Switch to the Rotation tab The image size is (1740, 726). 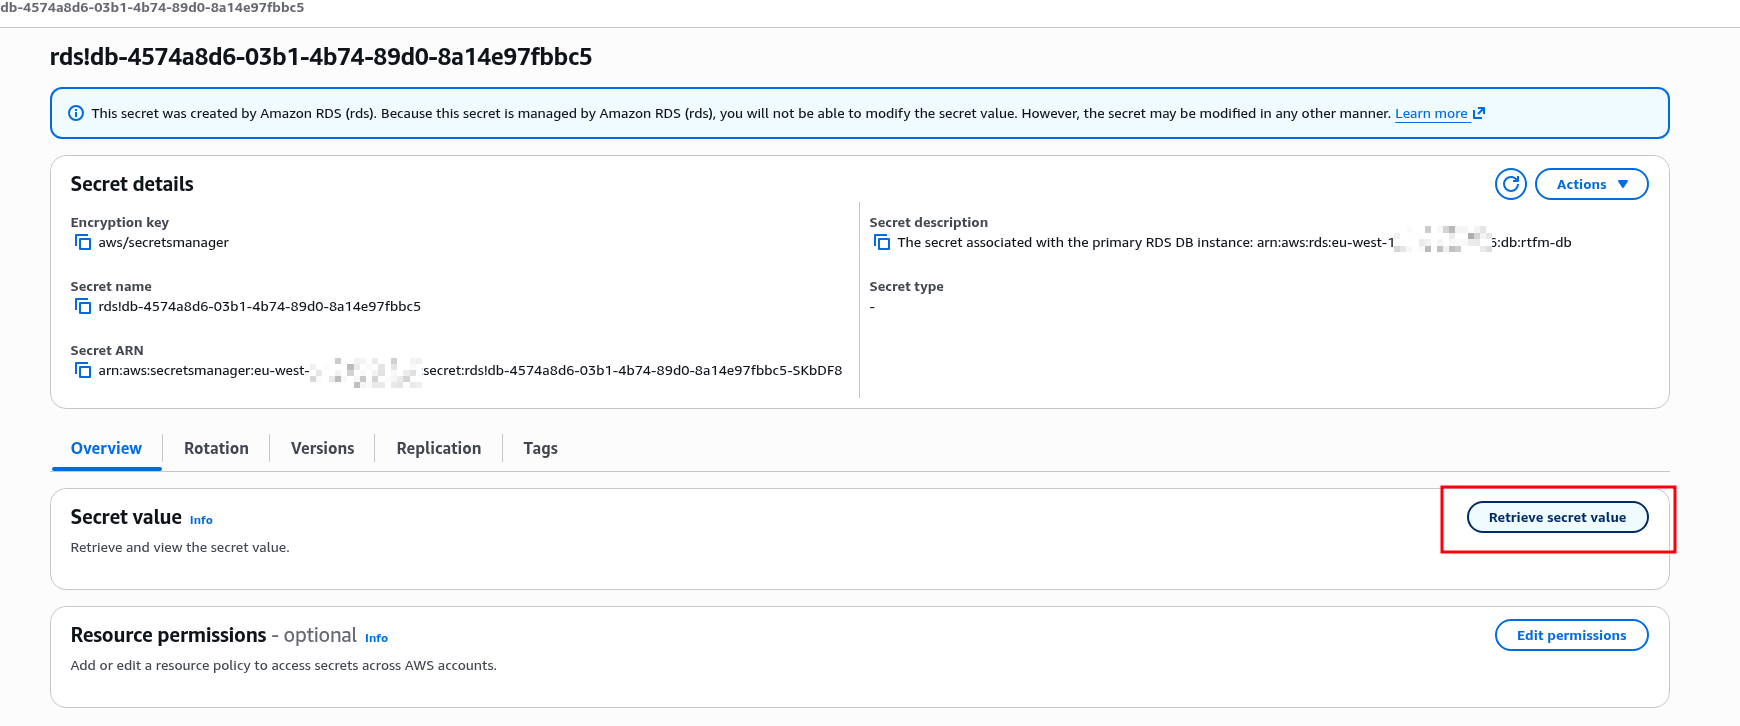(x=216, y=448)
